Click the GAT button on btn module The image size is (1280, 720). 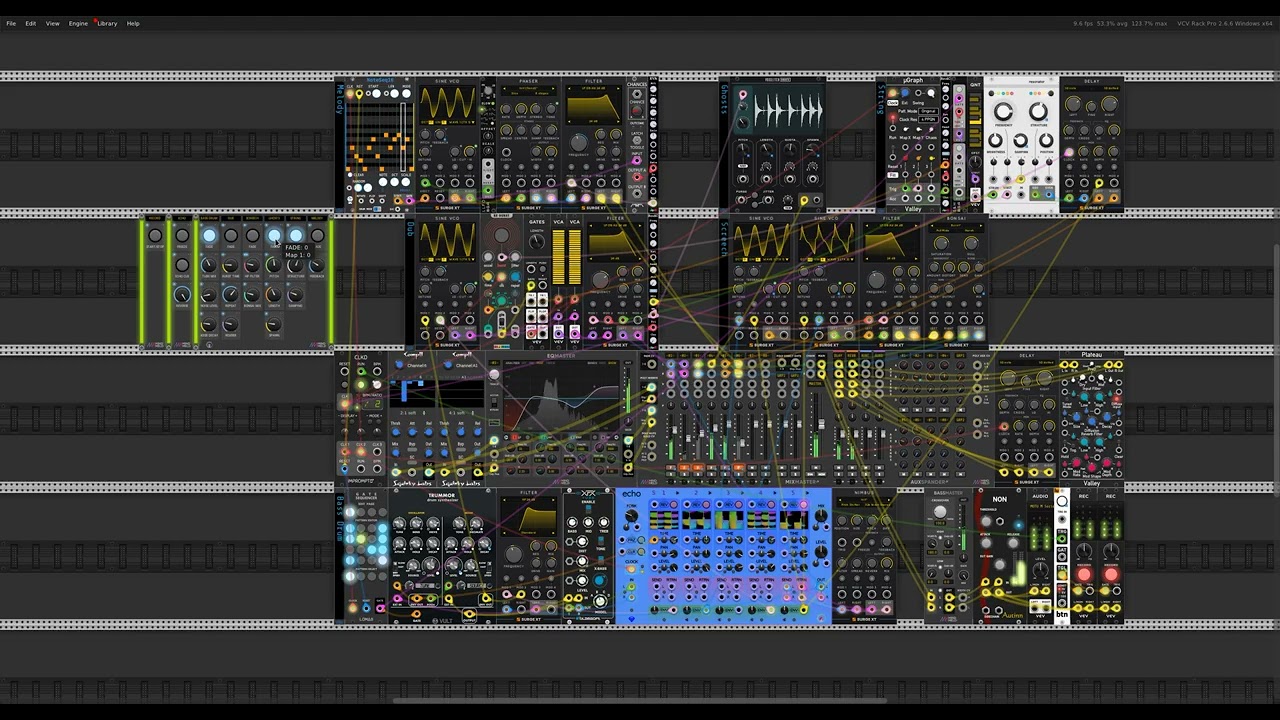1062,555
